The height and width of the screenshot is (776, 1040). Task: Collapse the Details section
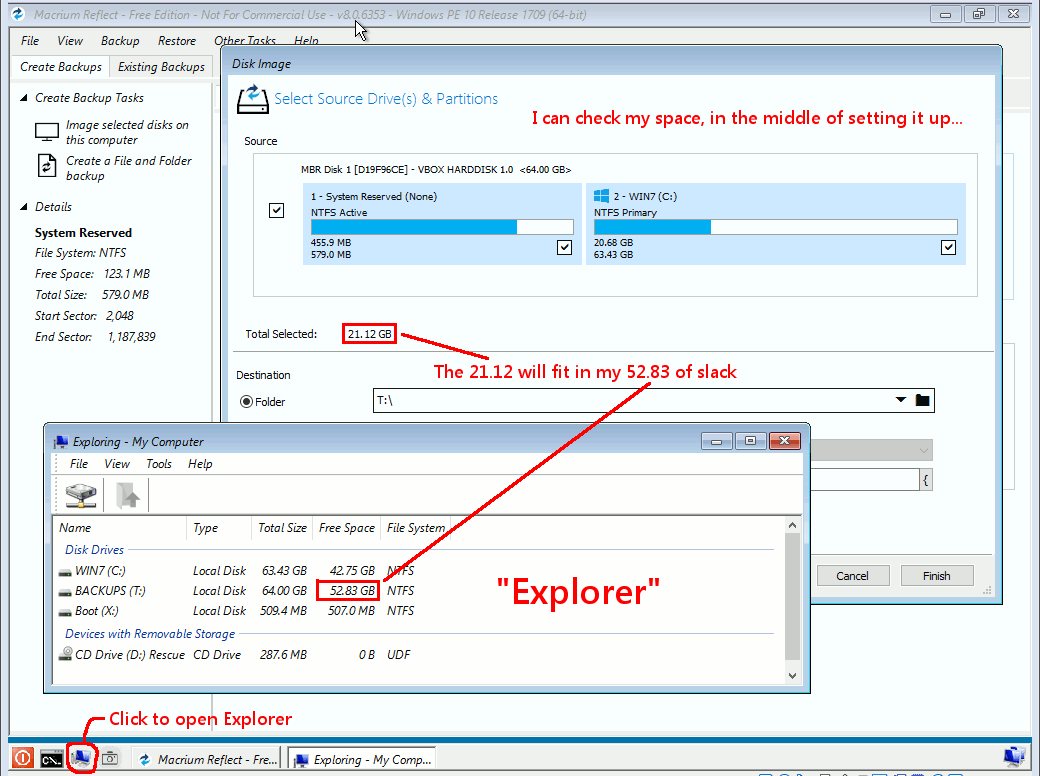click(x=24, y=207)
